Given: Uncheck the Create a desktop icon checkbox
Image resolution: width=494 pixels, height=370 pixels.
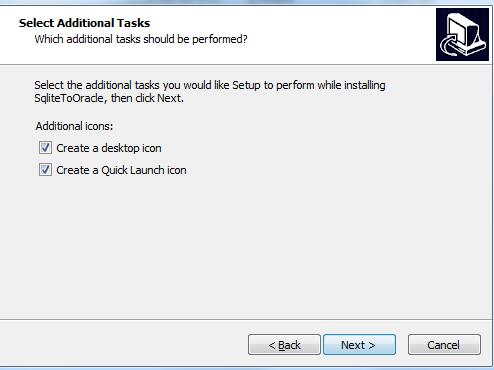Looking at the screenshot, I should [45, 148].
